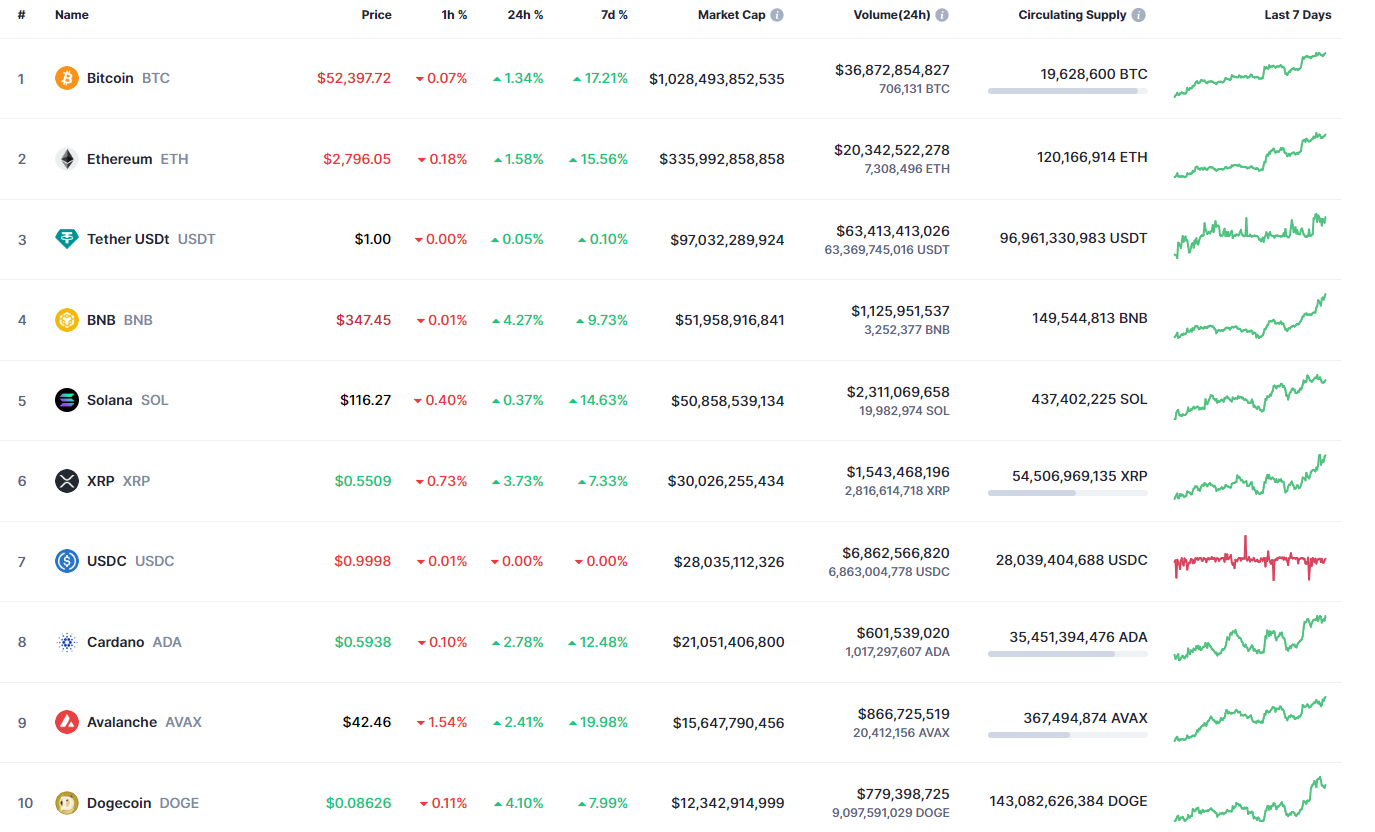Open Bitcoin's last 7 days sparkline chart
Image resolution: width=1375 pixels, height=832 pixels.
(1250, 75)
